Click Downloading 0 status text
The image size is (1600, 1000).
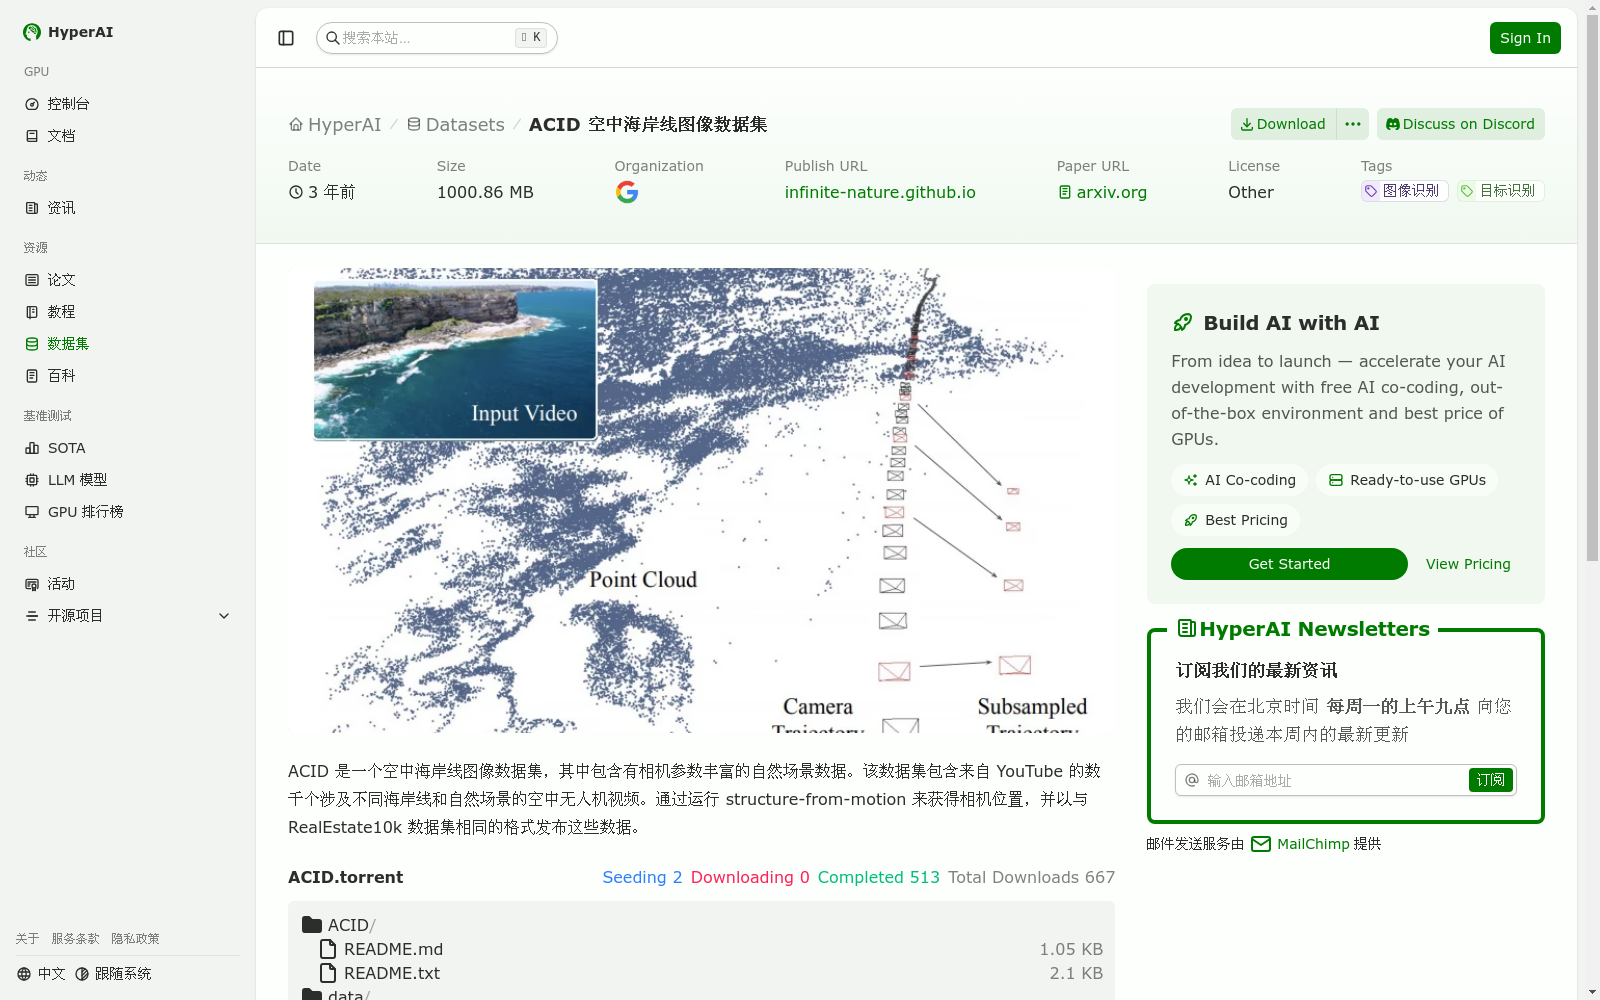[x=750, y=877]
